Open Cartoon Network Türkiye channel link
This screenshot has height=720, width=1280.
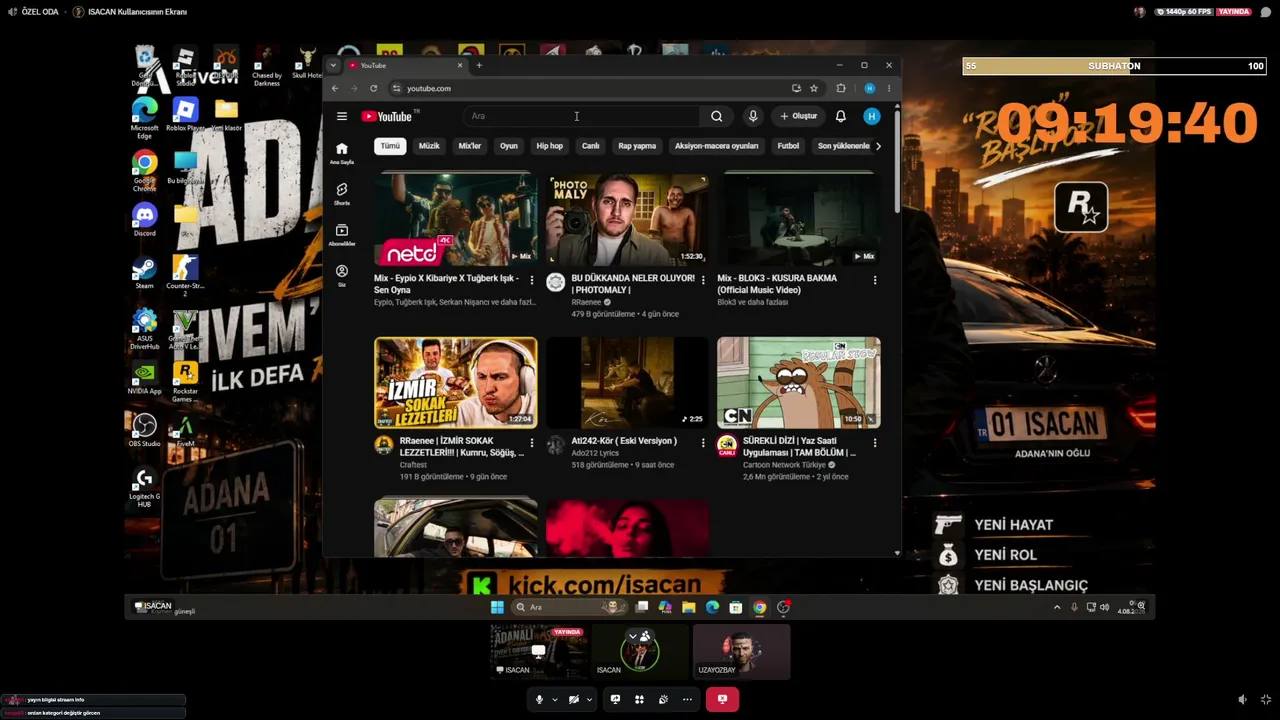[785, 465]
